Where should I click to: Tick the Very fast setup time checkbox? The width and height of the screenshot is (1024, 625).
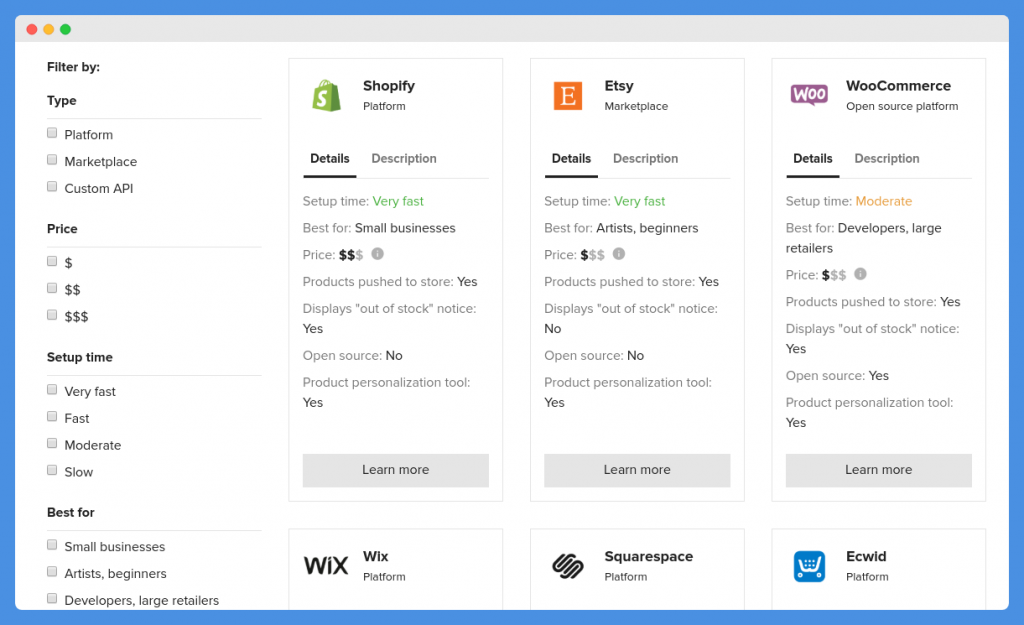pyautogui.click(x=52, y=390)
